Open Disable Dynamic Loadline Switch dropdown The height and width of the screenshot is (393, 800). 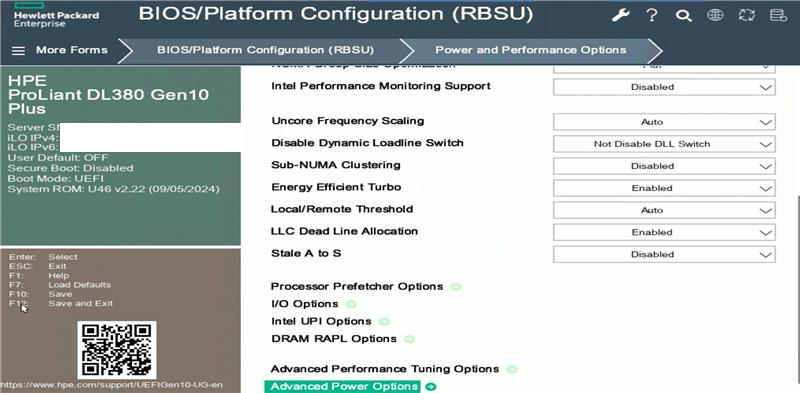[664, 144]
